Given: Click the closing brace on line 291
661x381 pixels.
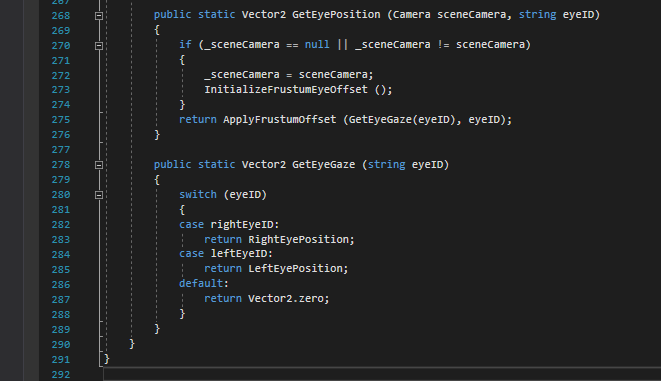Looking at the screenshot, I should click(x=107, y=359).
